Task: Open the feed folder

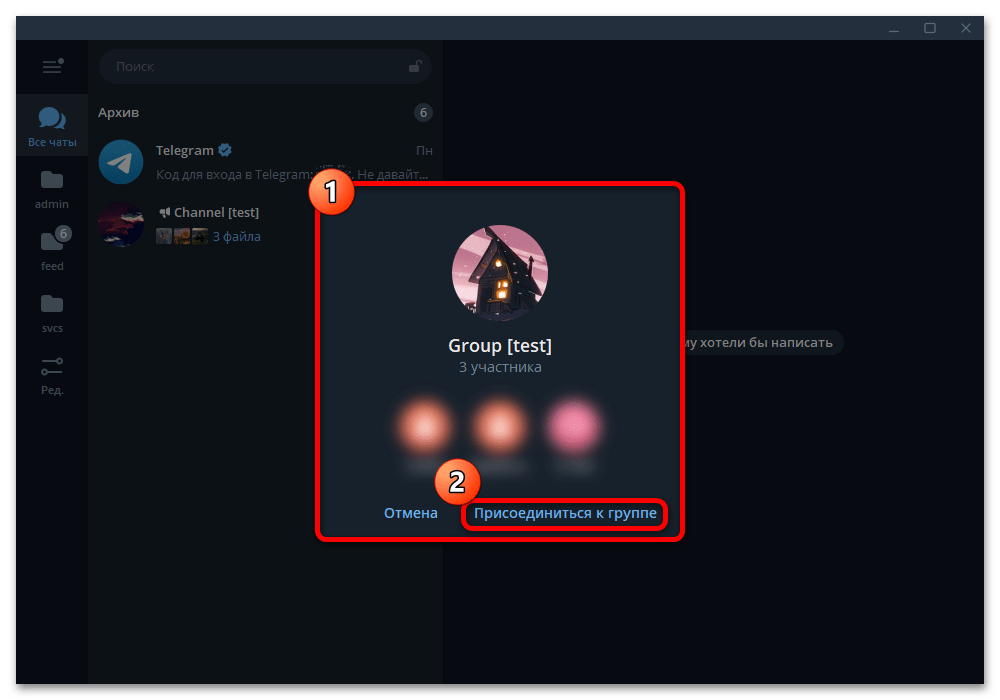Action: 52,250
